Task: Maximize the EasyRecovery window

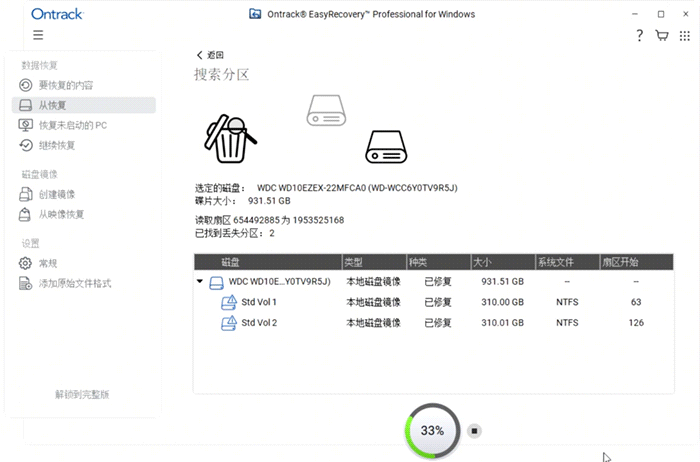Action: pyautogui.click(x=661, y=14)
